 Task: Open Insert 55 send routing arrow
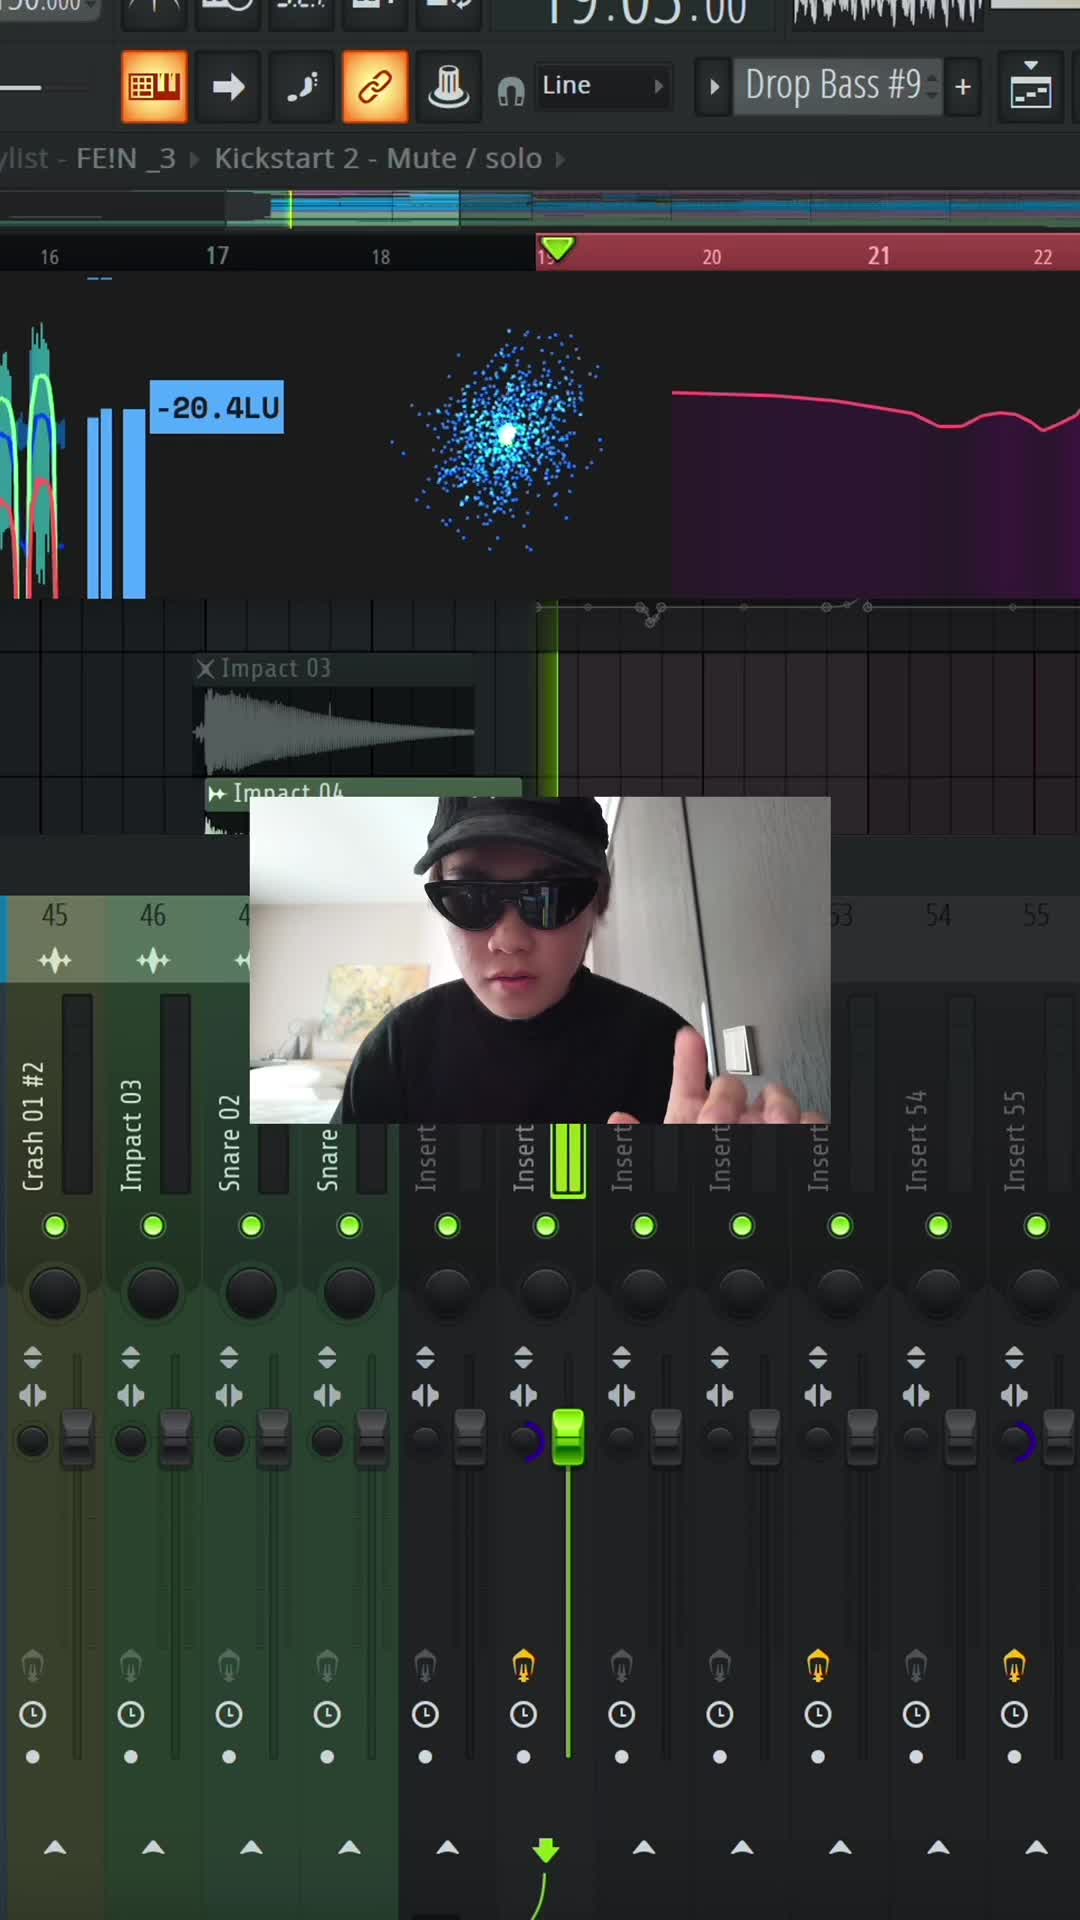(1036, 1847)
